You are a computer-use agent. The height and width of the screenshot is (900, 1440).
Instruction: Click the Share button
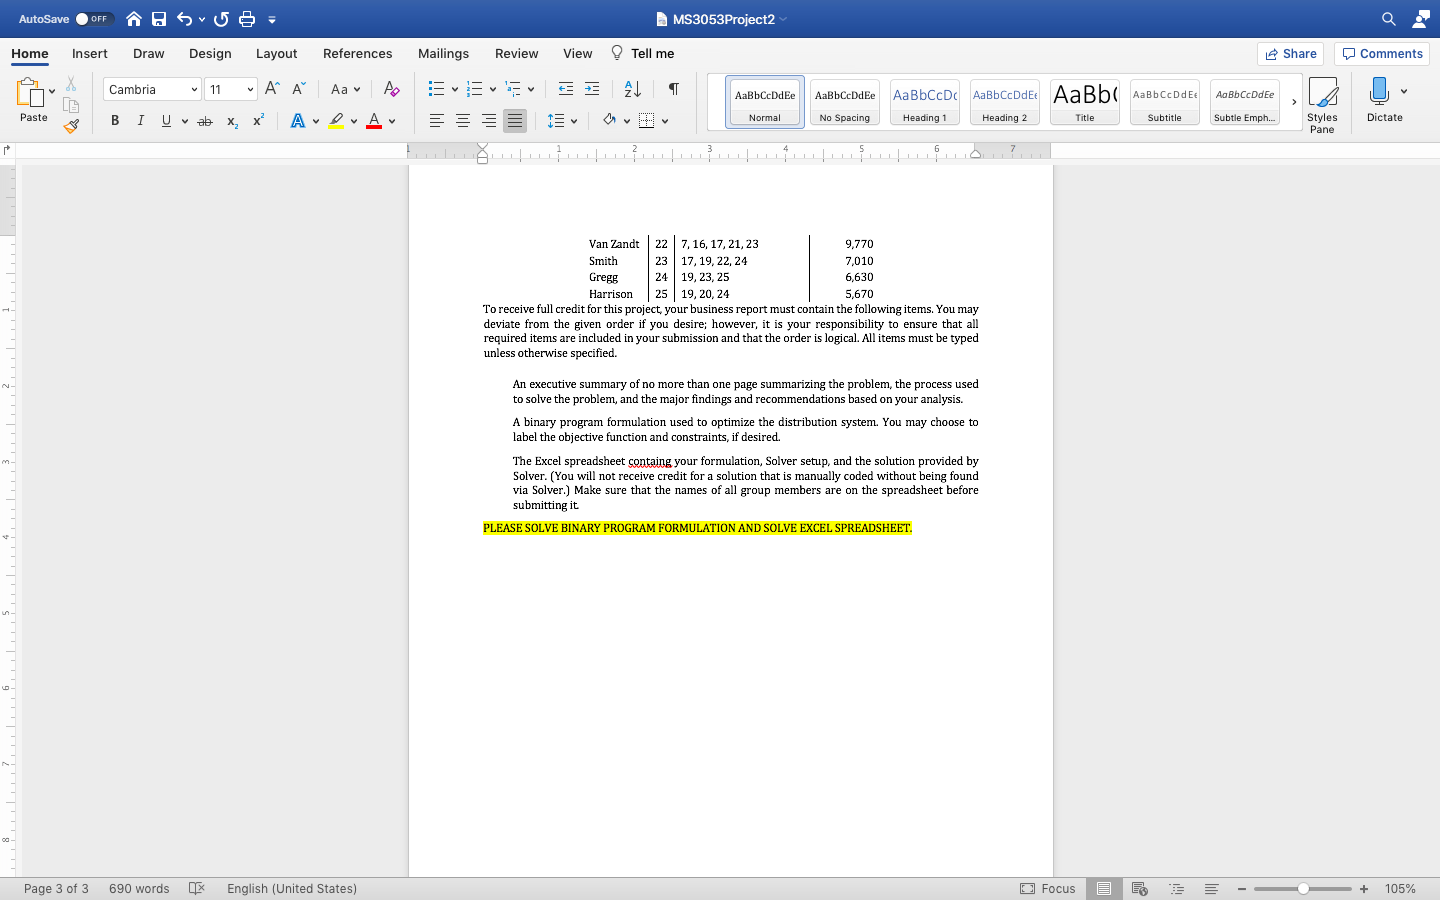pos(1290,54)
